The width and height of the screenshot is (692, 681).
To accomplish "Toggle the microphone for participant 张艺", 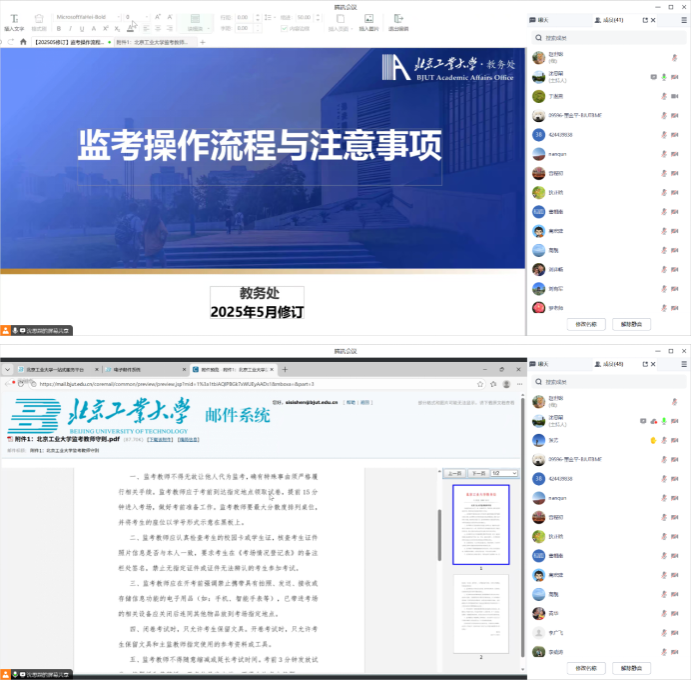I will pos(664,439).
